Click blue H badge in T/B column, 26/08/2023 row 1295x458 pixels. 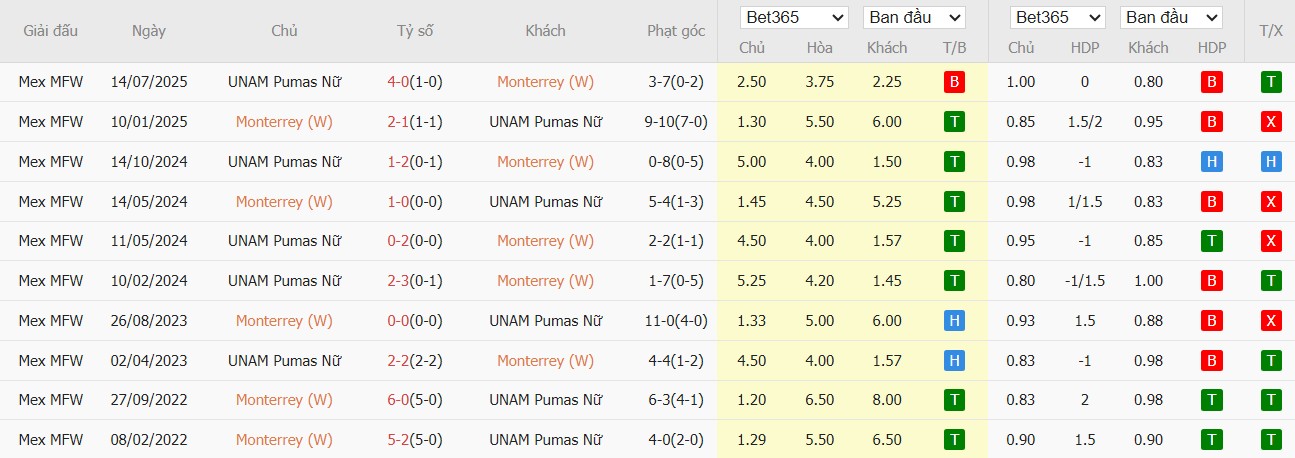[954, 321]
